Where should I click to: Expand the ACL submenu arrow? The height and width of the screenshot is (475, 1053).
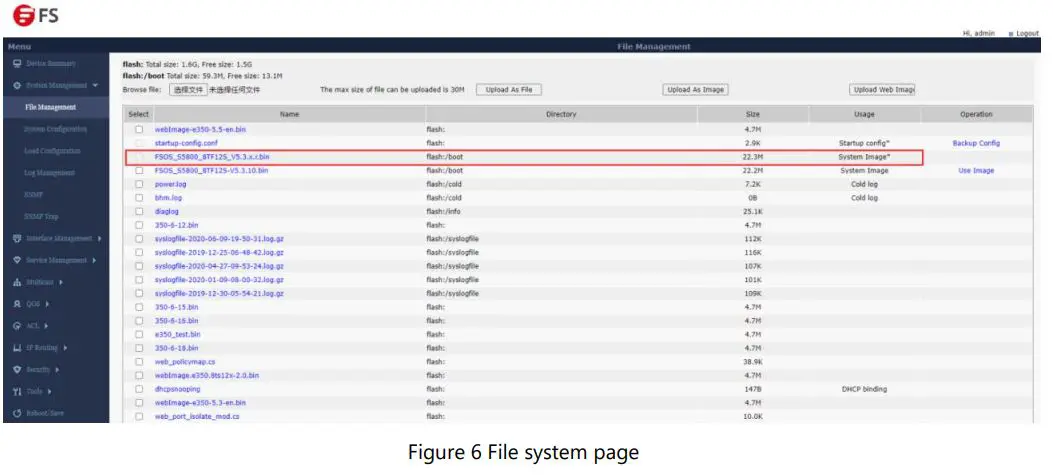[46, 326]
